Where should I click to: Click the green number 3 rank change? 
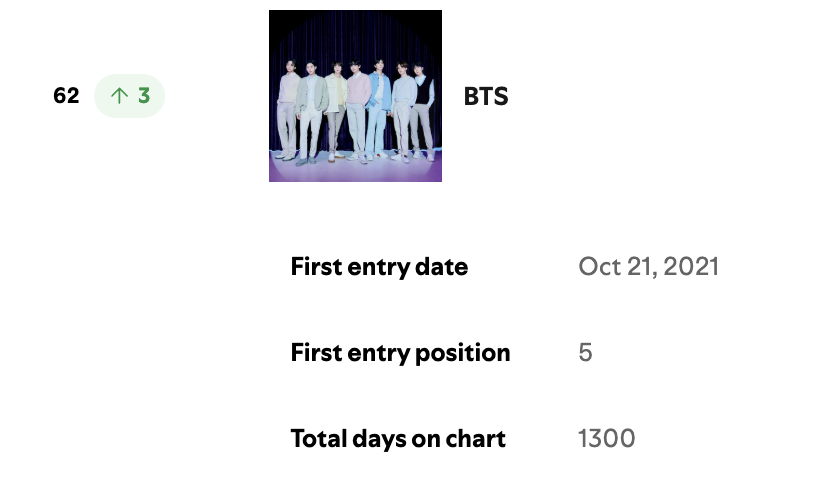144,96
